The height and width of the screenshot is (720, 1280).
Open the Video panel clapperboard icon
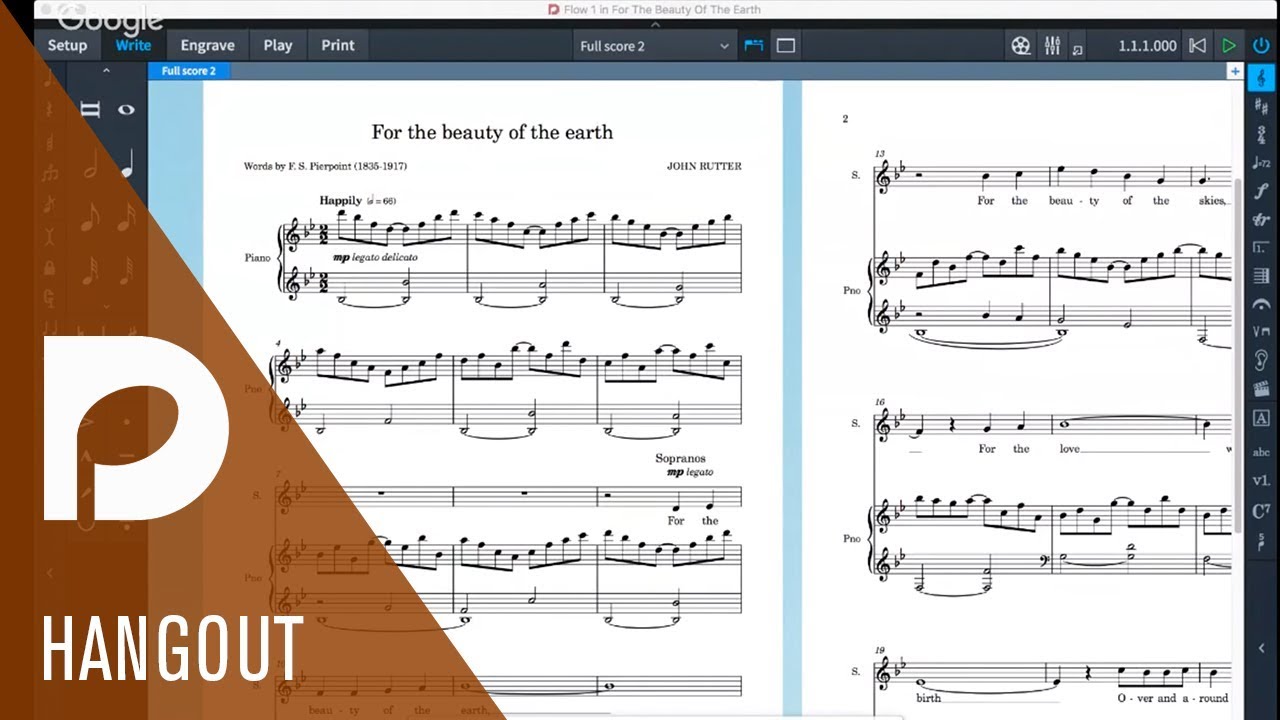tap(1261, 389)
